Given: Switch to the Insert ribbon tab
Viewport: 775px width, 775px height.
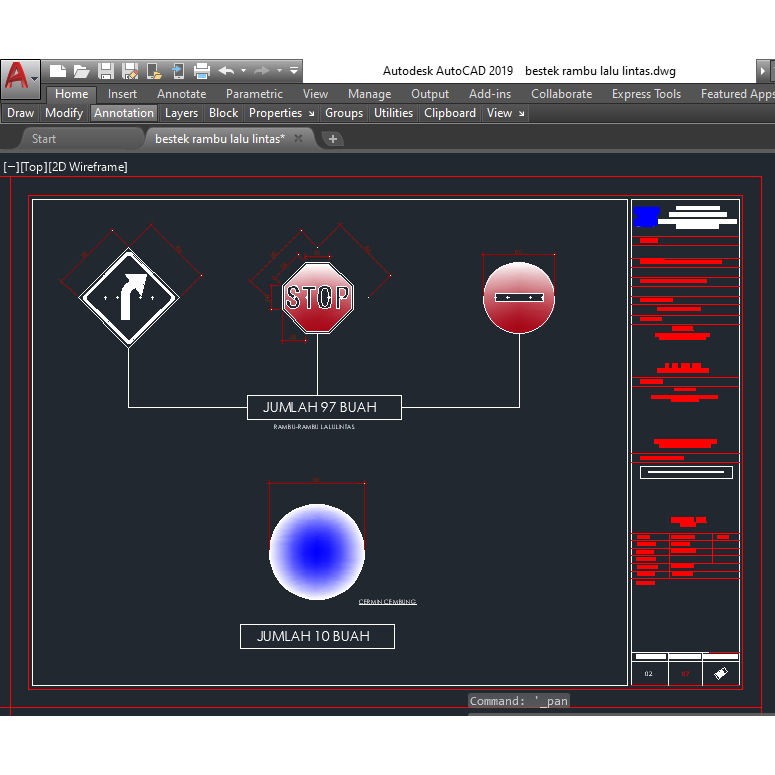Looking at the screenshot, I should (x=122, y=94).
